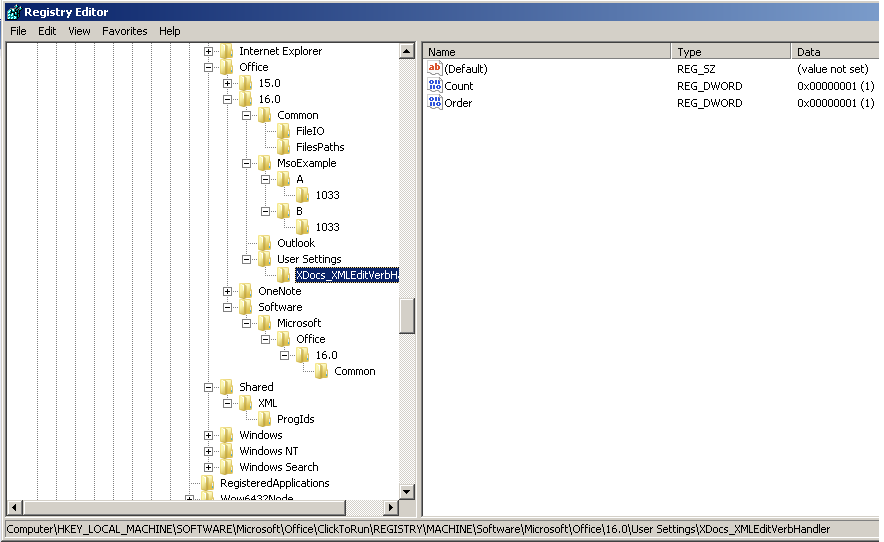Click the Outlook folder icon
The width and height of the screenshot is (884, 542).
[x=264, y=243]
